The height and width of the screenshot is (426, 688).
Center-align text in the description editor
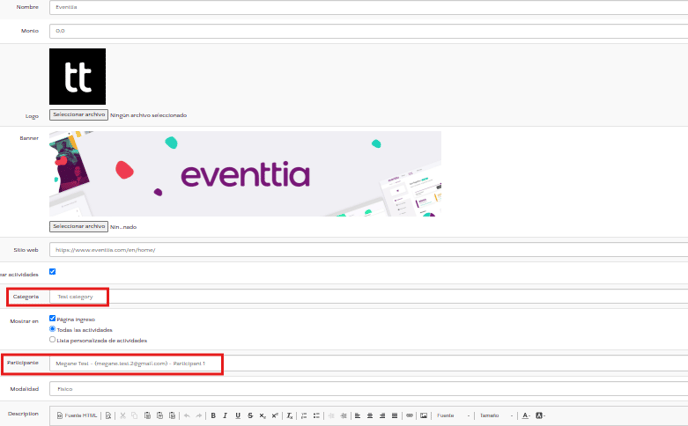[370, 414]
